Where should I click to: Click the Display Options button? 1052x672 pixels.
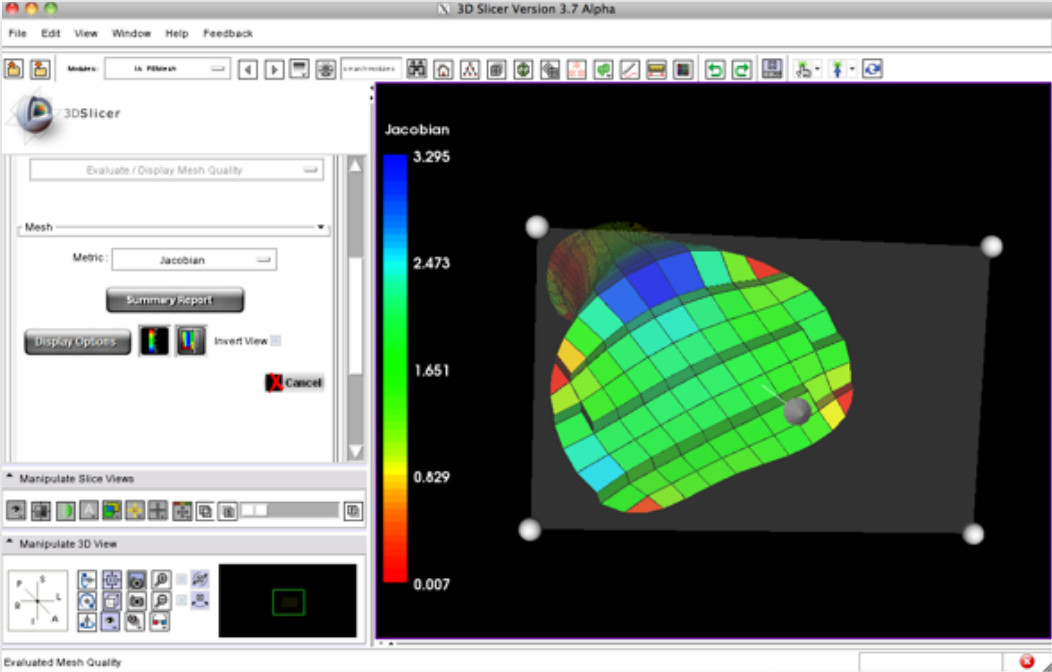pos(77,342)
